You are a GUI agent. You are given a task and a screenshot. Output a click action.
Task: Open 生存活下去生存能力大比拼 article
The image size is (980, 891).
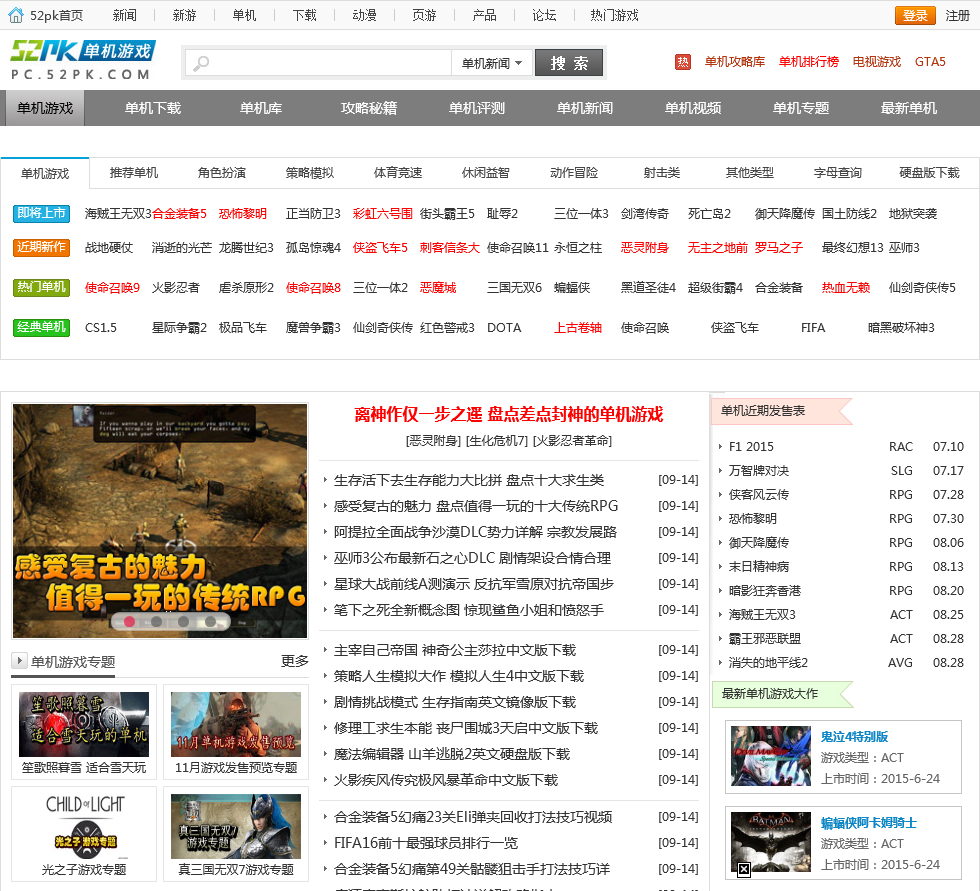click(x=469, y=480)
